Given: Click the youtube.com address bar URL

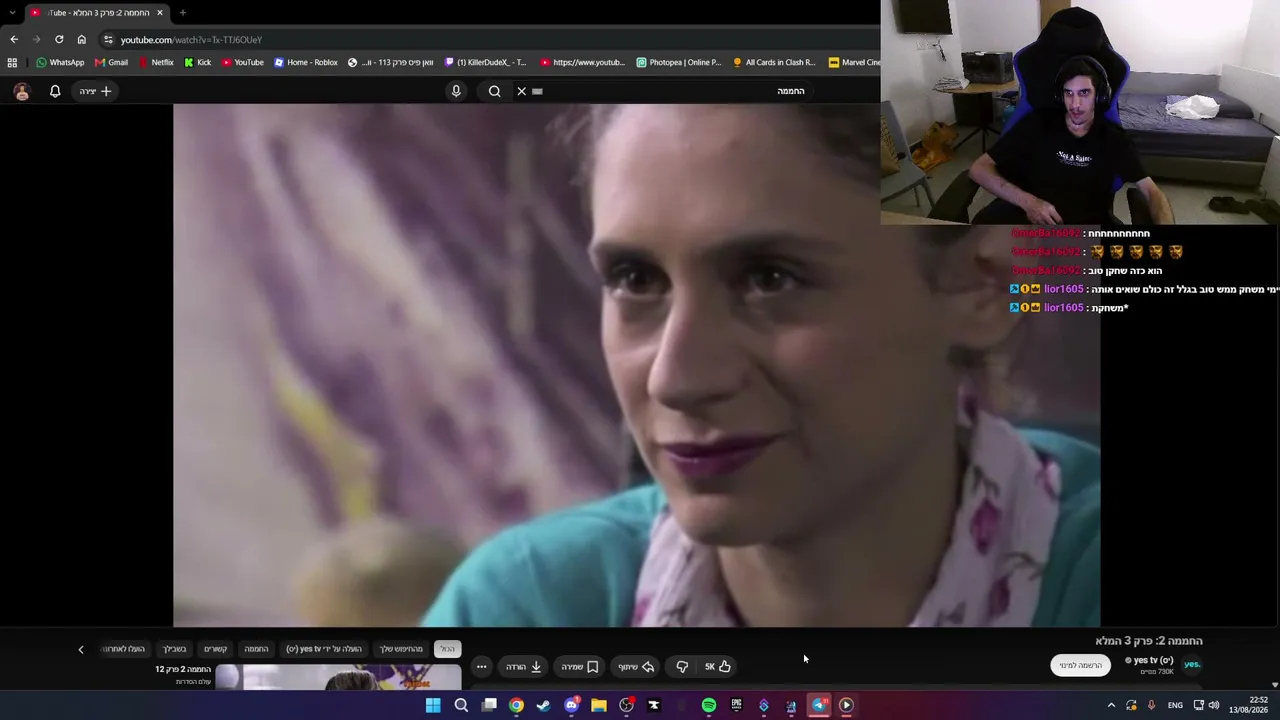Looking at the screenshot, I should [191, 40].
